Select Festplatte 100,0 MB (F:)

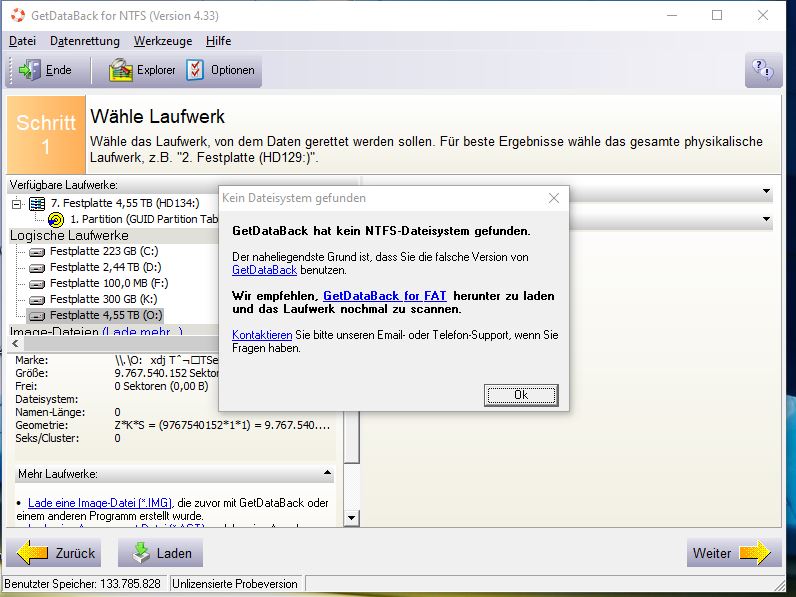[109, 283]
